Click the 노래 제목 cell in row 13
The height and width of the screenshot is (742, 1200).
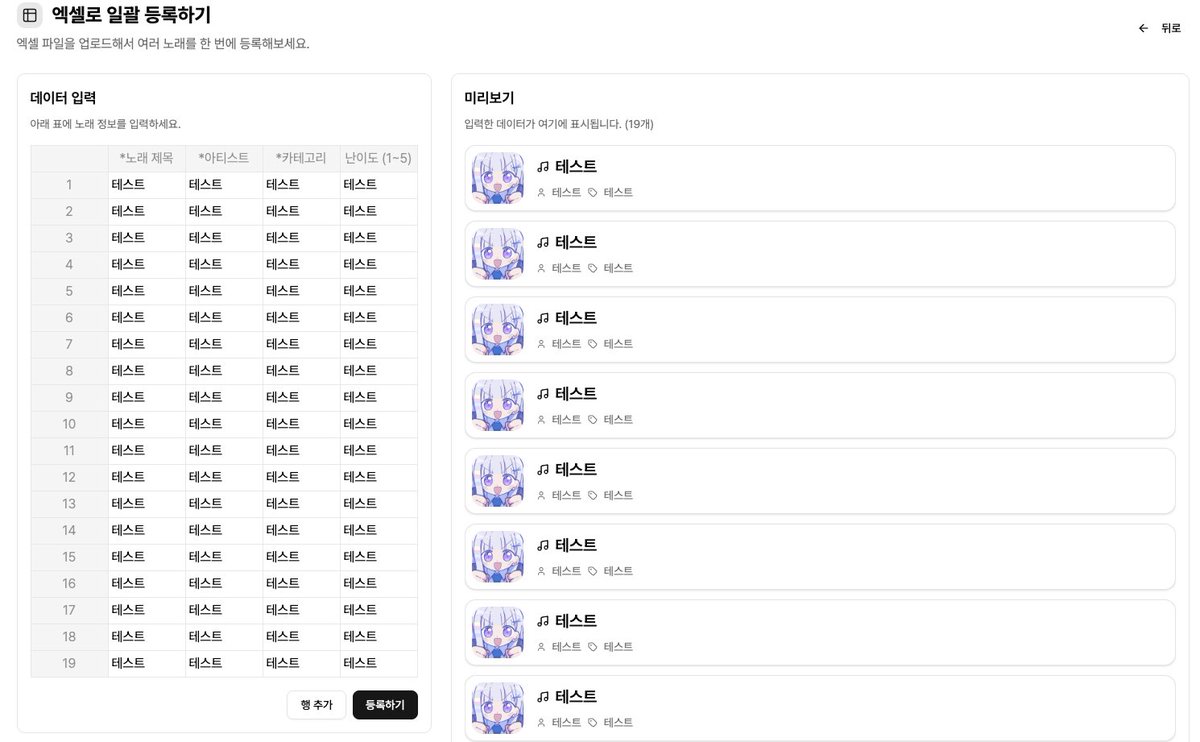[147, 503]
